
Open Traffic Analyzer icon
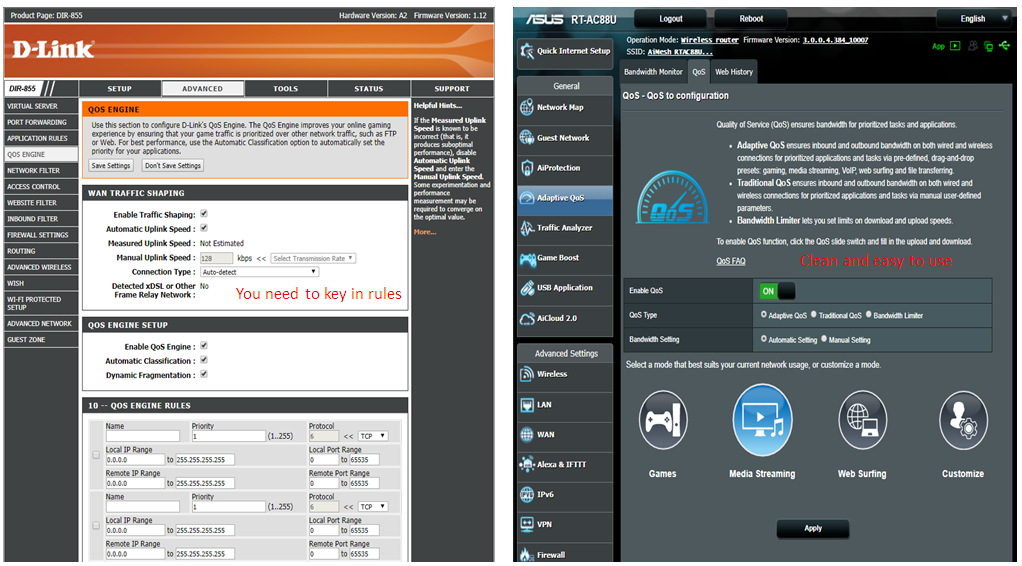coord(527,228)
